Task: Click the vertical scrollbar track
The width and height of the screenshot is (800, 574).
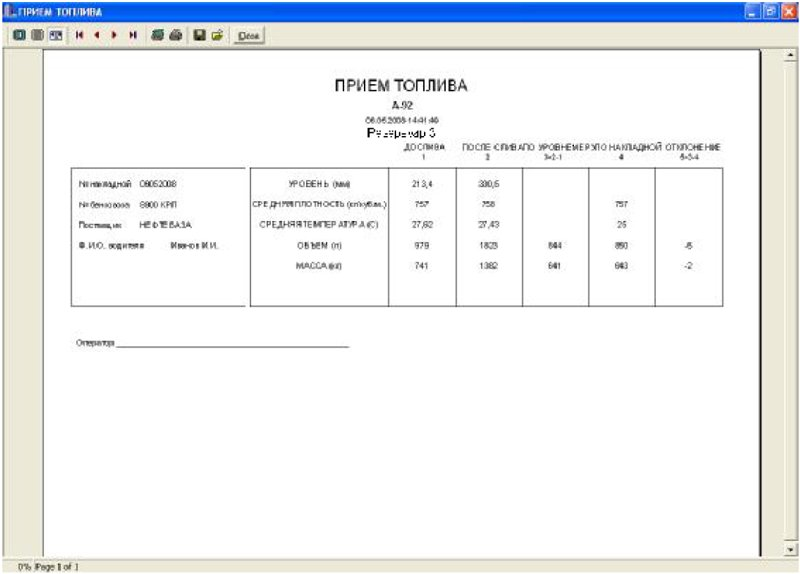Action: point(790,302)
